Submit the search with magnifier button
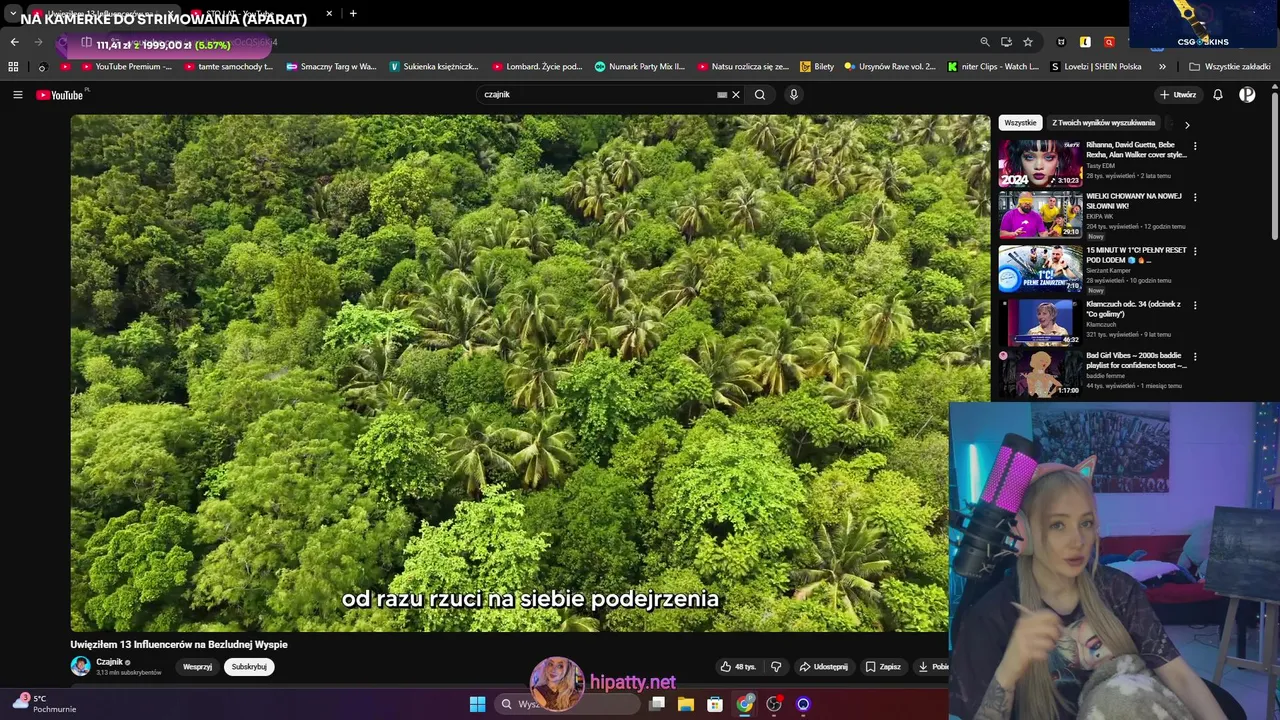The height and width of the screenshot is (720, 1280). click(760, 95)
